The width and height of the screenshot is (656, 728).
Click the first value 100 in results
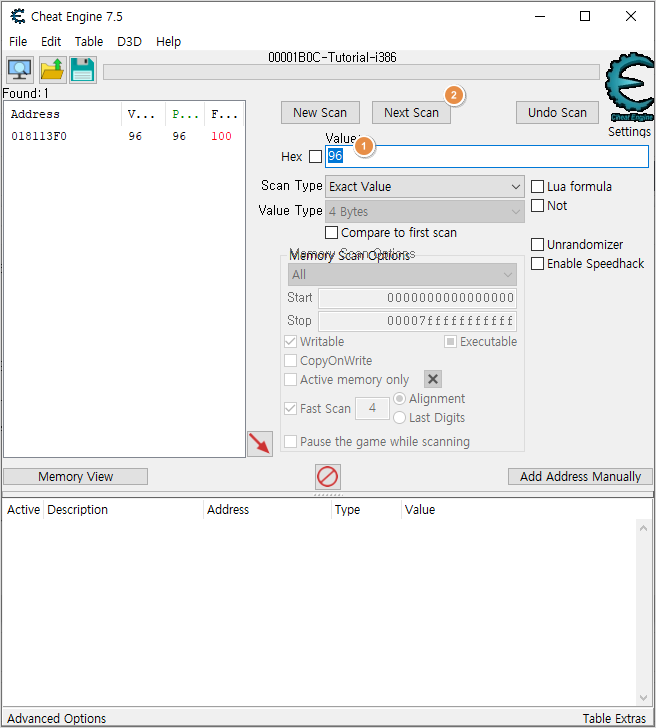click(221, 136)
